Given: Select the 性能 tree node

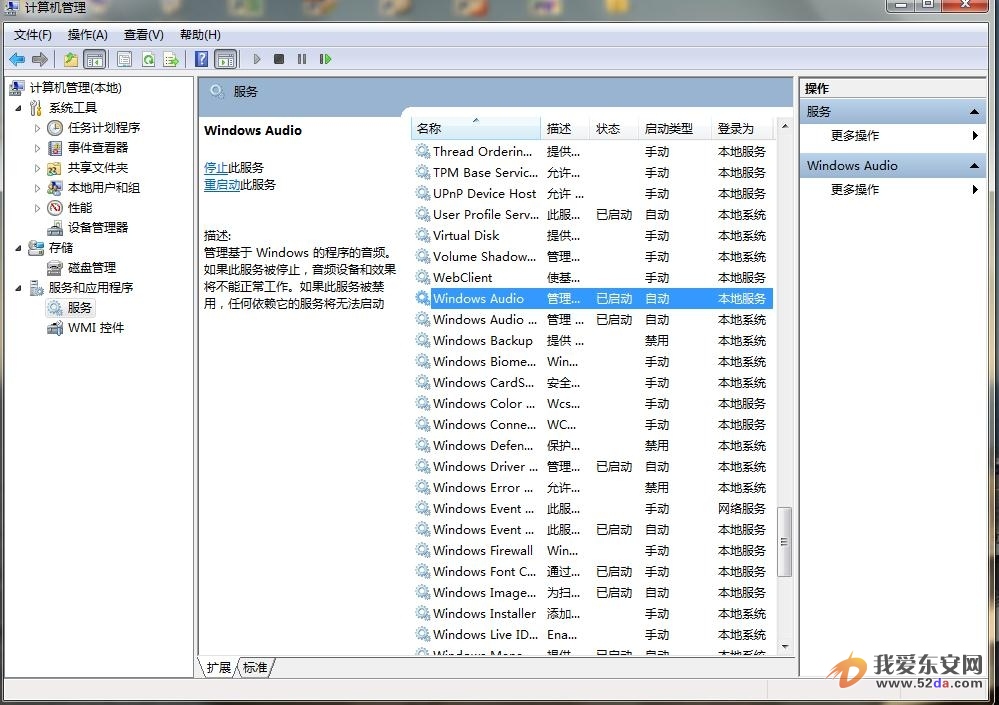Looking at the screenshot, I should point(80,208).
